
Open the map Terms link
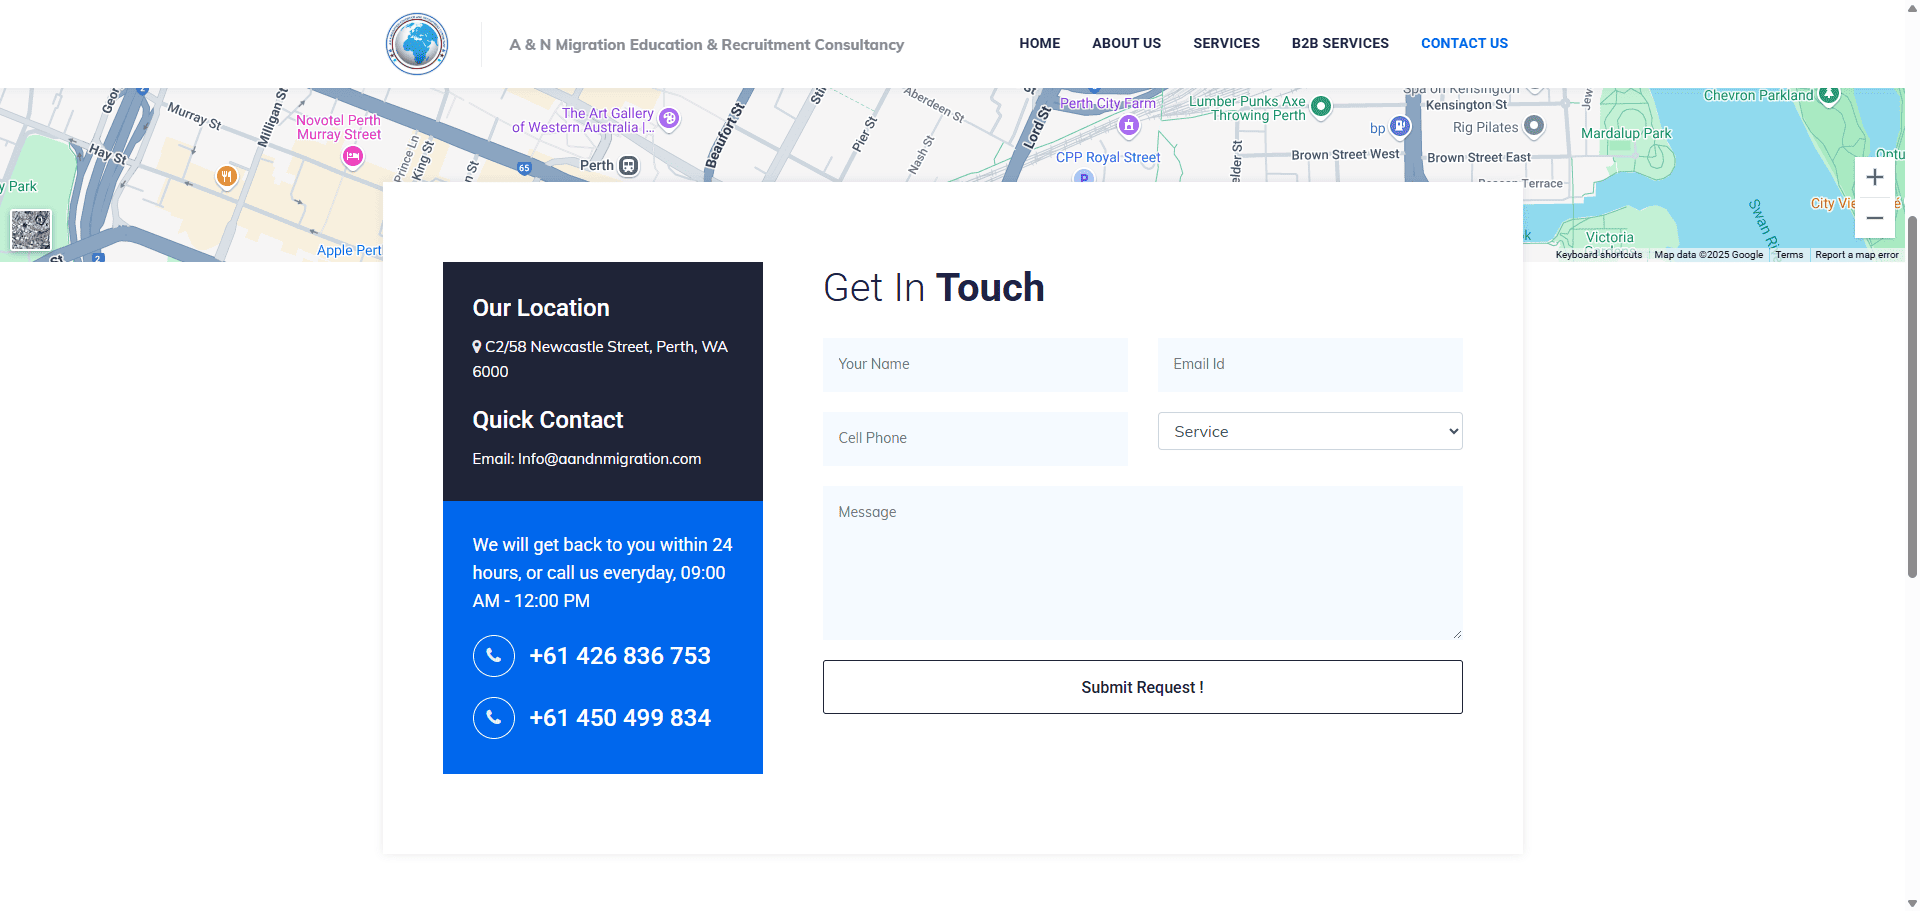pyautogui.click(x=1789, y=255)
